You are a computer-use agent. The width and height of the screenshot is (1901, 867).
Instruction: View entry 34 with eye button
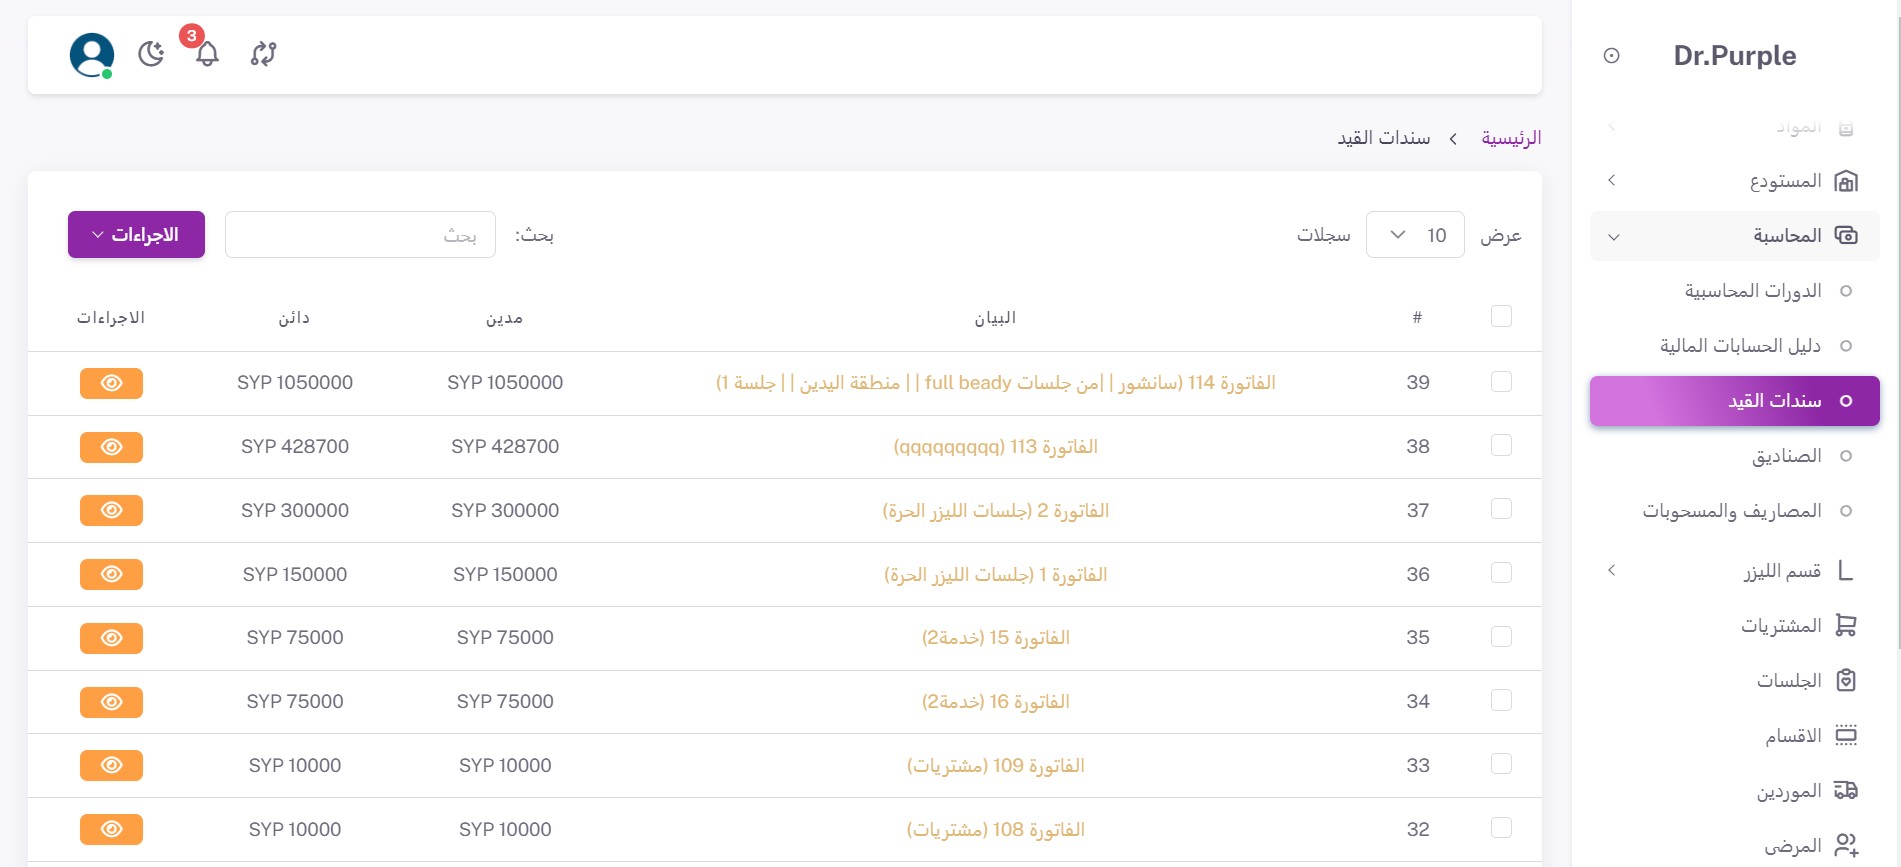[111, 702]
